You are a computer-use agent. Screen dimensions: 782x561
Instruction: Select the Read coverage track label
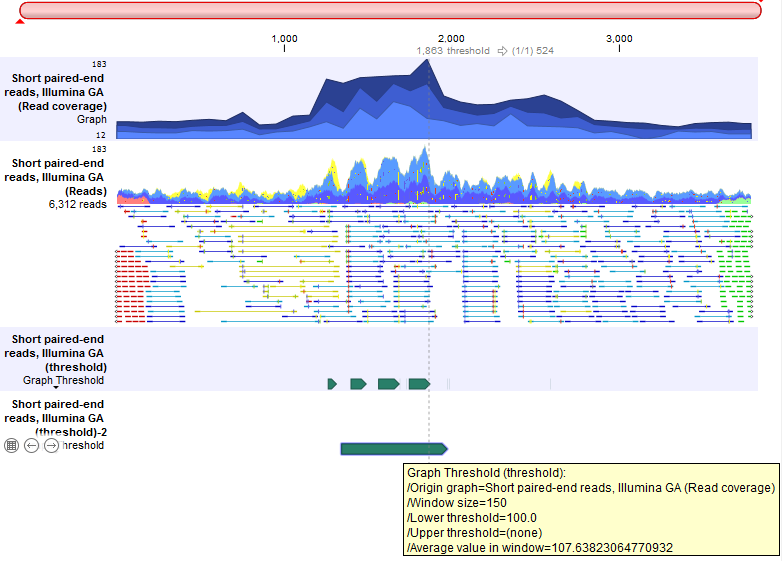point(59,92)
